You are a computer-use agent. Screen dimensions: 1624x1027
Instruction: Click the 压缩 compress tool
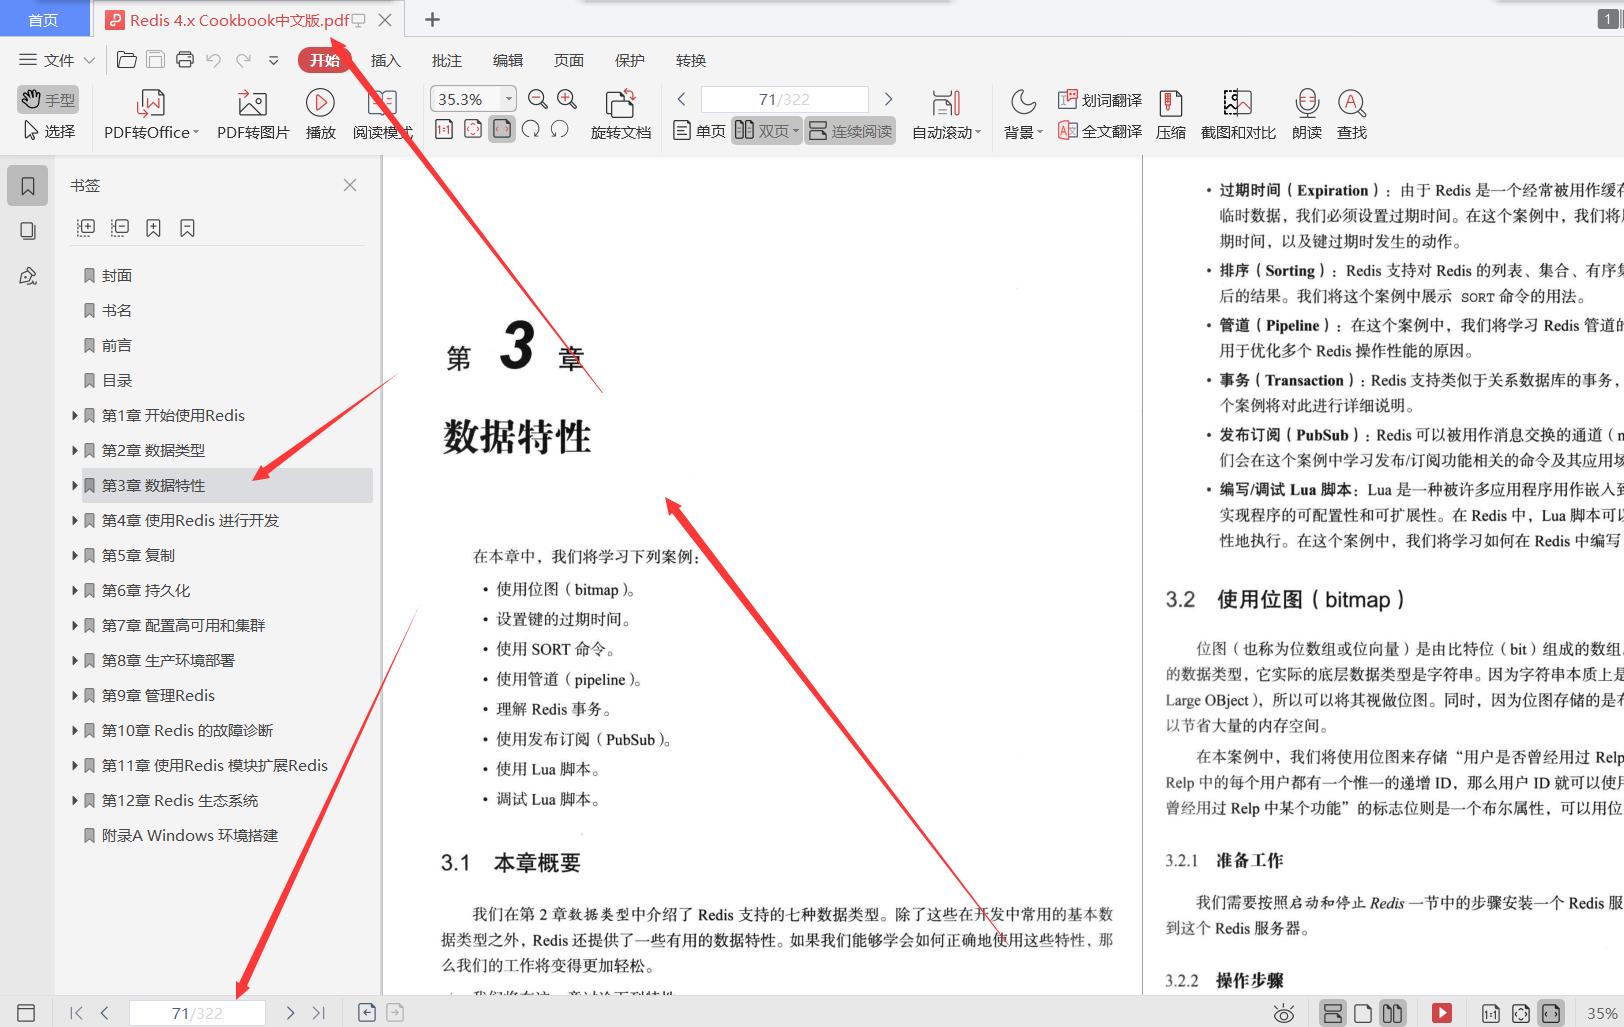(x=1170, y=115)
